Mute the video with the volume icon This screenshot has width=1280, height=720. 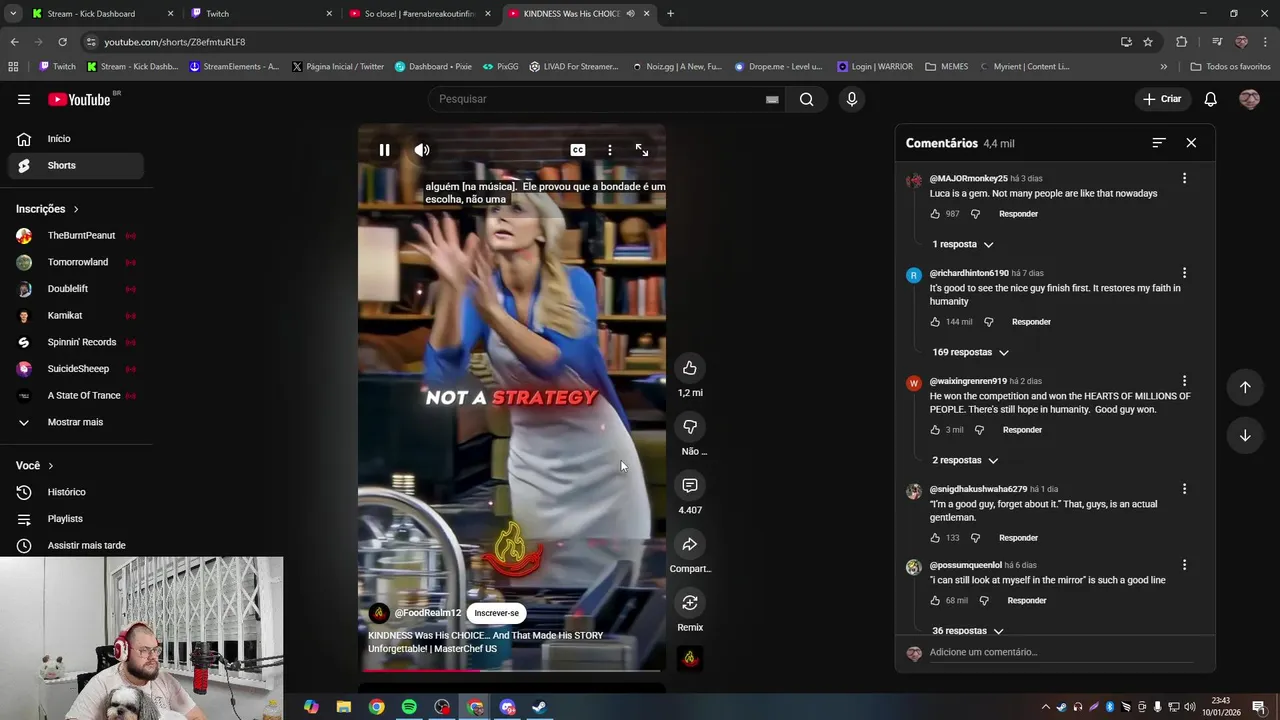point(422,150)
